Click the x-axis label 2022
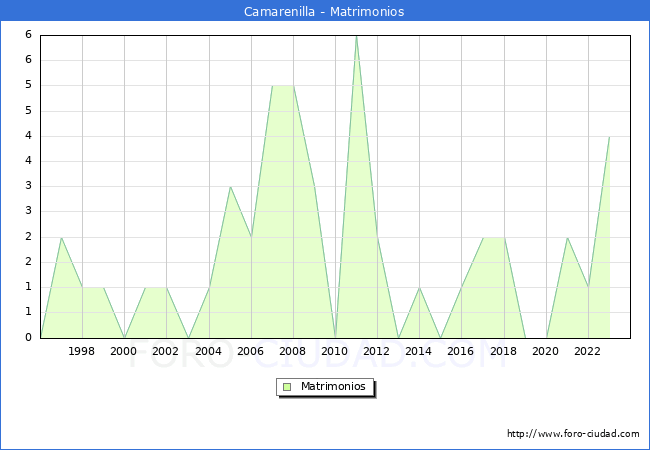This screenshot has height=450, width=650. click(x=587, y=351)
